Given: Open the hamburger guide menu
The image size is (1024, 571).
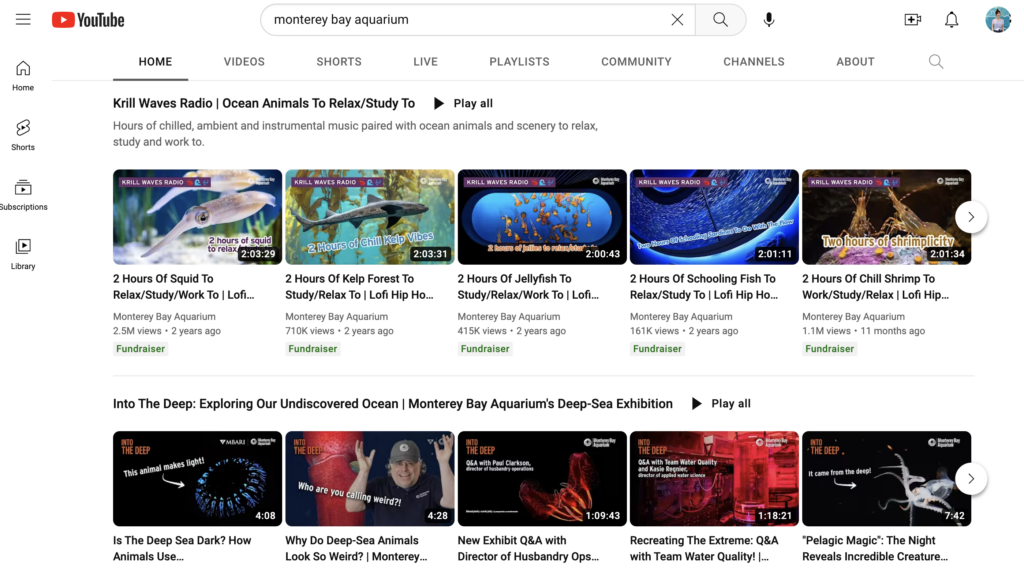Looking at the screenshot, I should [23, 20].
